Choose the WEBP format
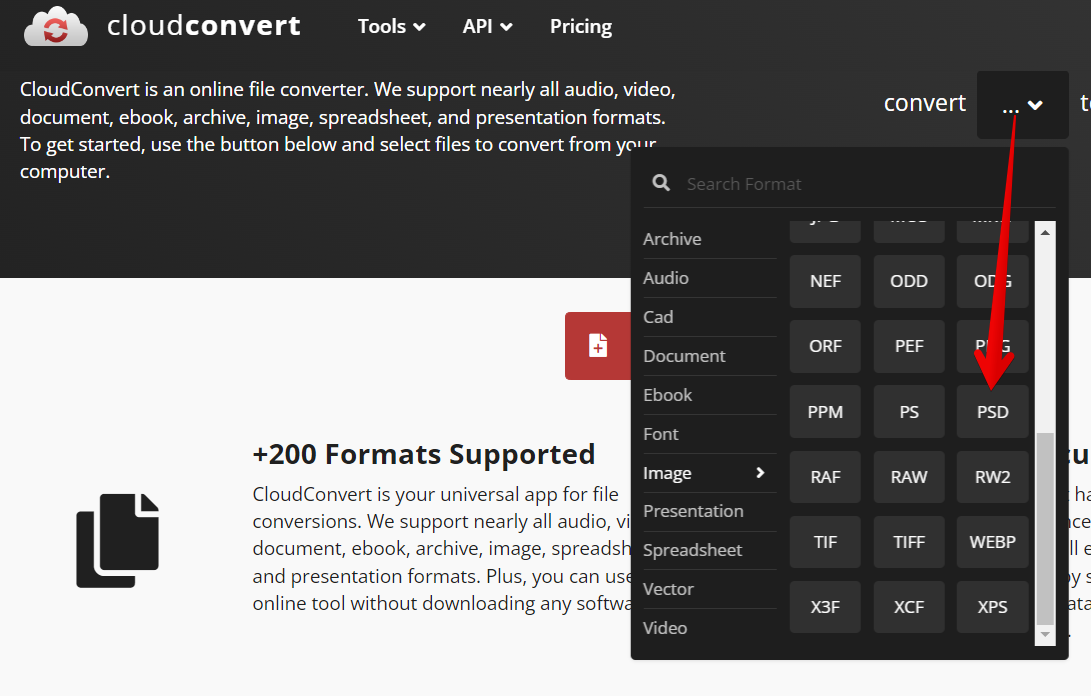 tap(992, 541)
